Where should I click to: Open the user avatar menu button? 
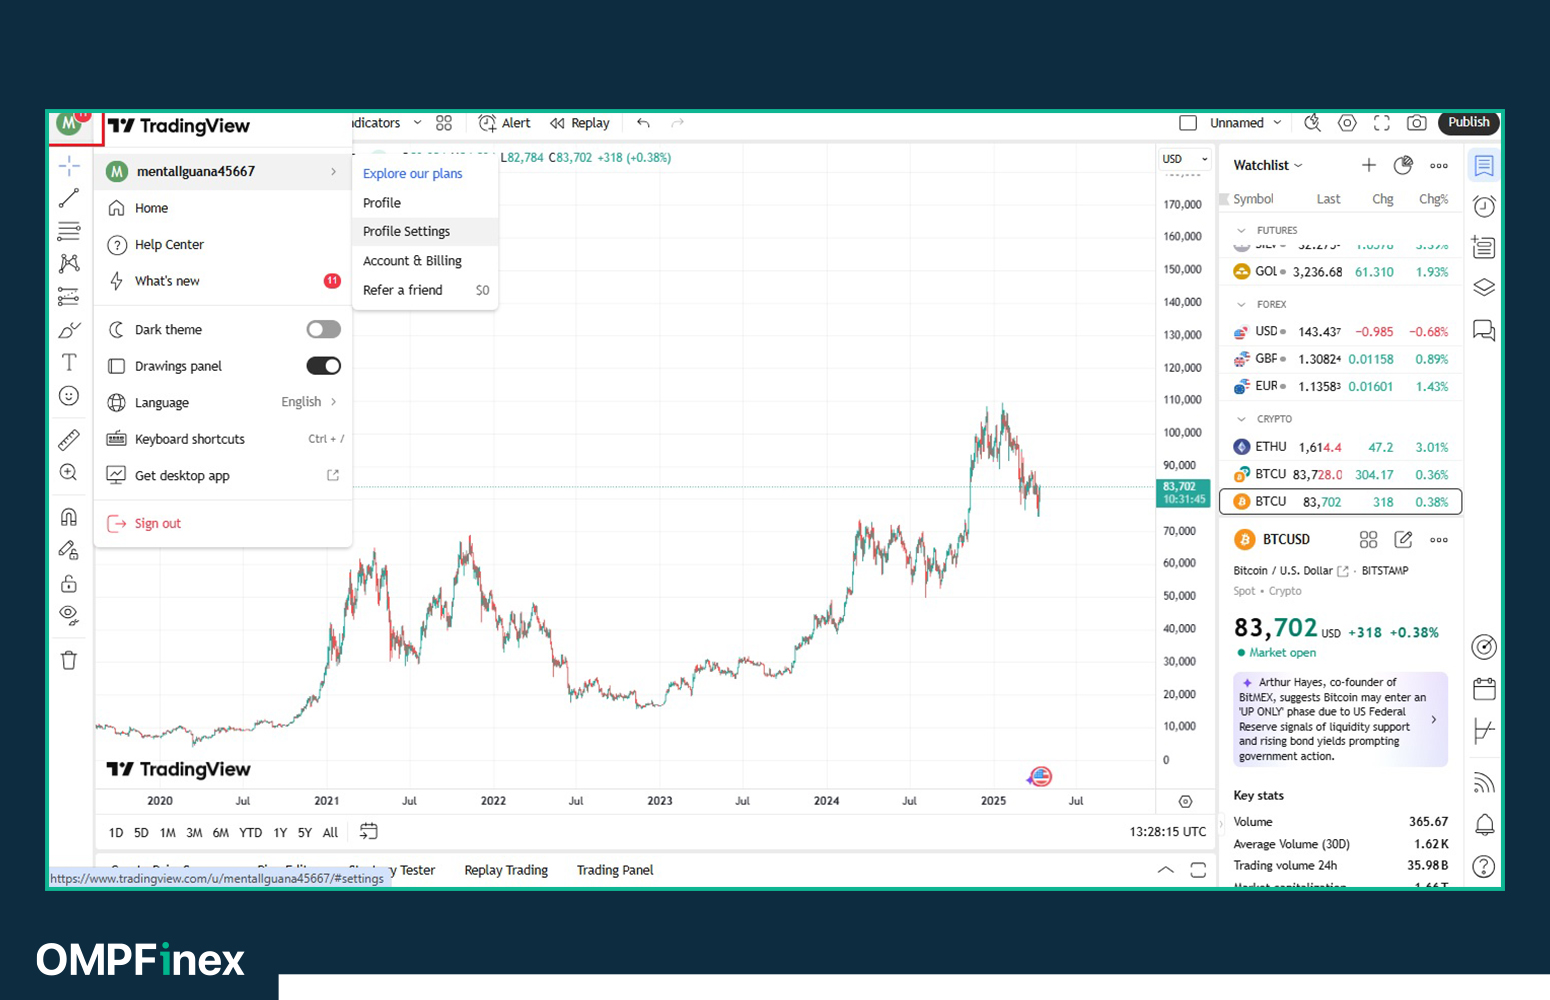70,124
